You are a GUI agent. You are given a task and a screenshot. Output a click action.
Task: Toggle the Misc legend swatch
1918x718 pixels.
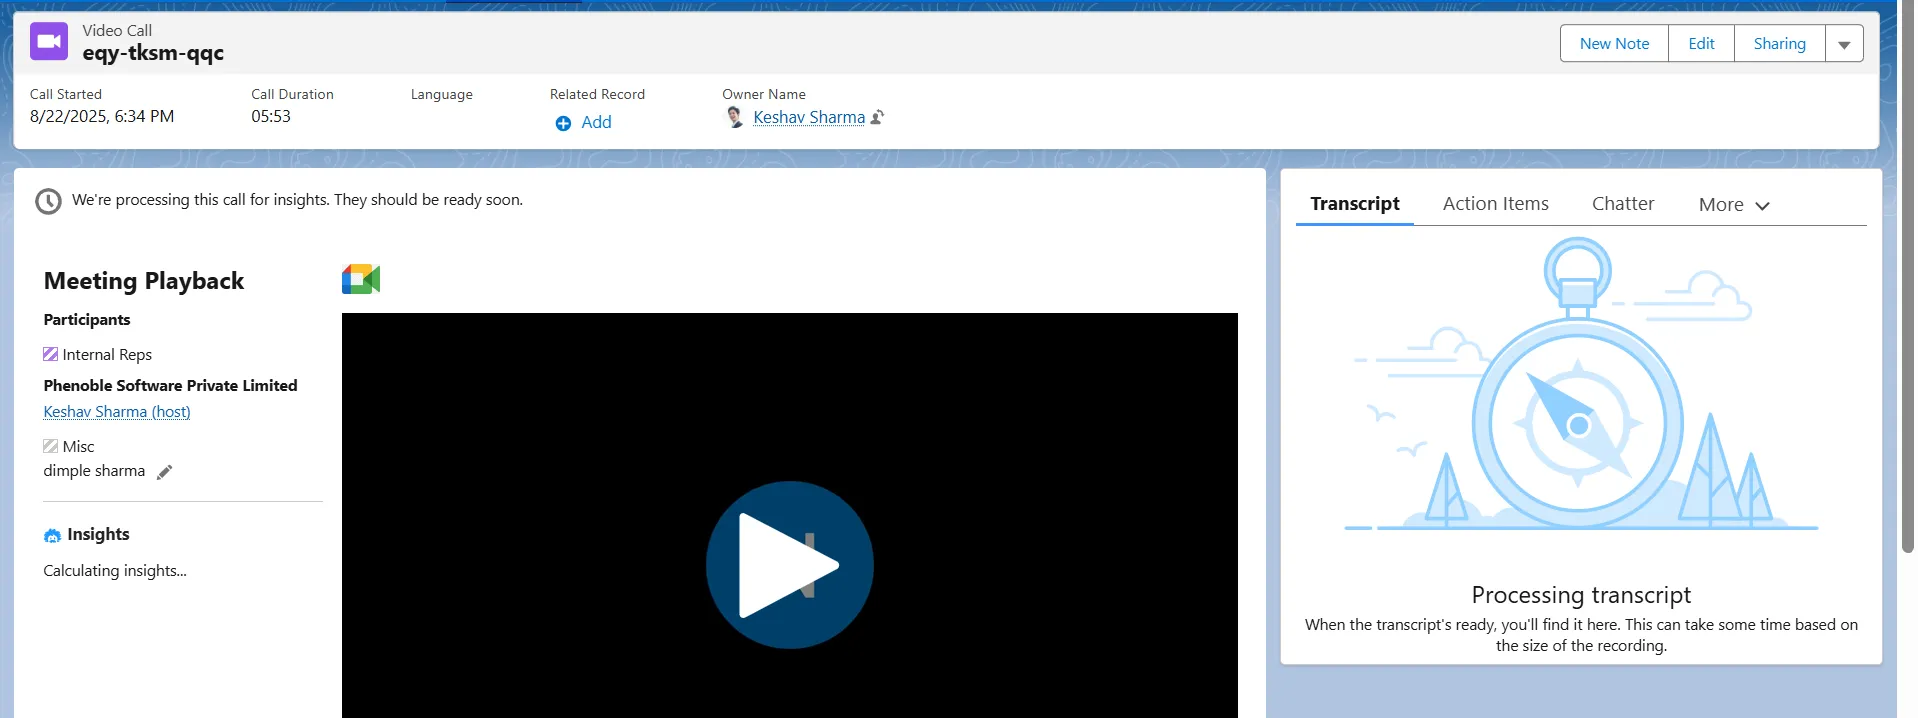[x=50, y=447]
